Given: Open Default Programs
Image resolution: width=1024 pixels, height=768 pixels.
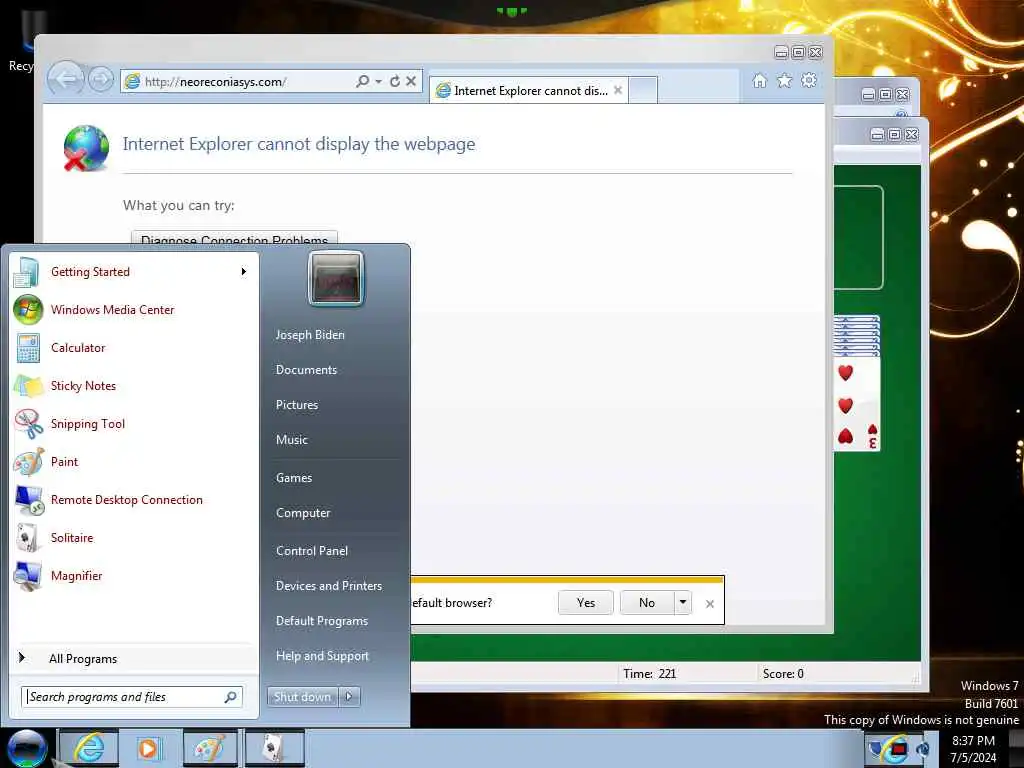Looking at the screenshot, I should pyautogui.click(x=322, y=621).
